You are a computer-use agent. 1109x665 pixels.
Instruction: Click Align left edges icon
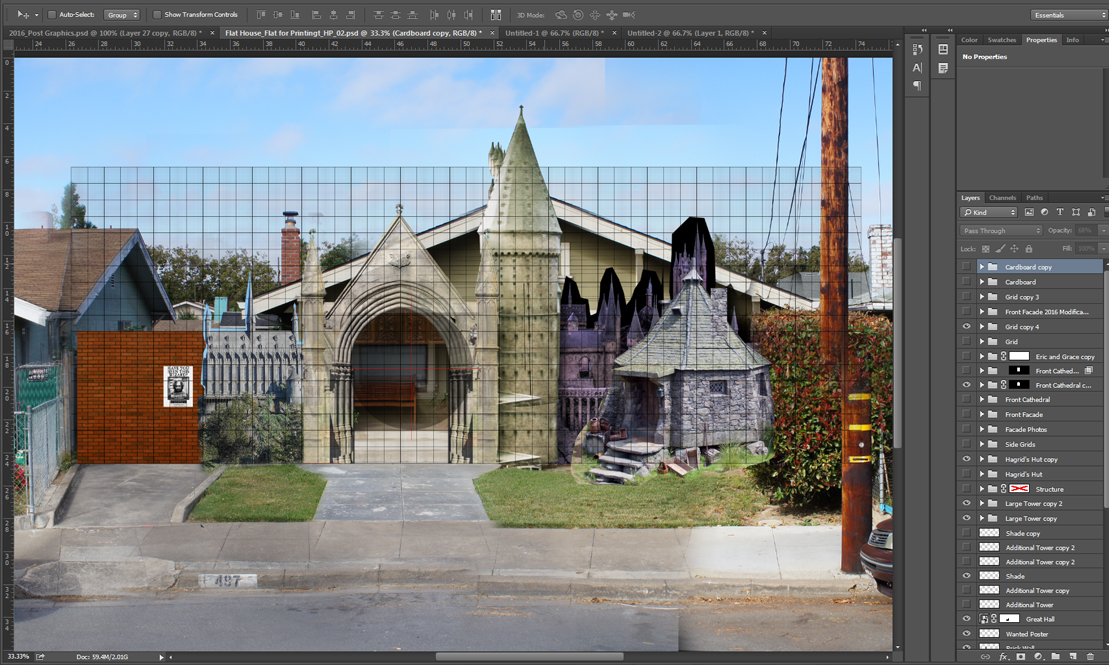(316, 14)
